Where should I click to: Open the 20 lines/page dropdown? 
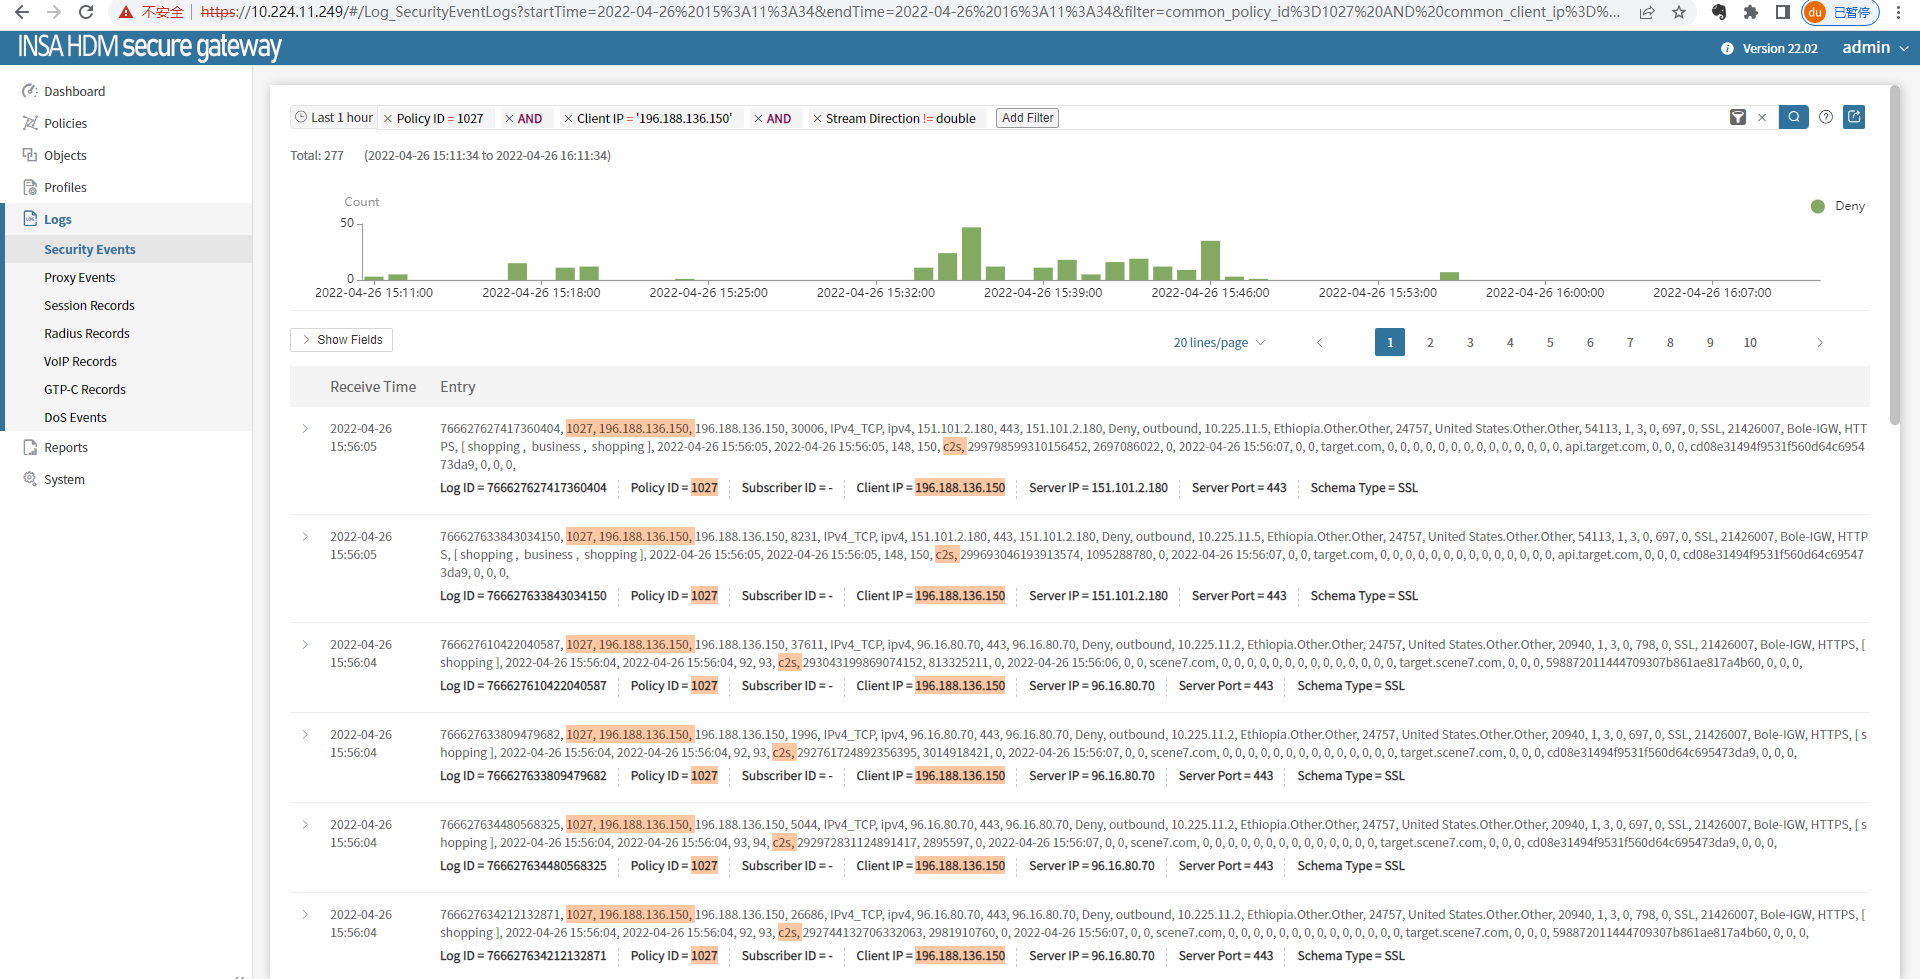click(1218, 343)
